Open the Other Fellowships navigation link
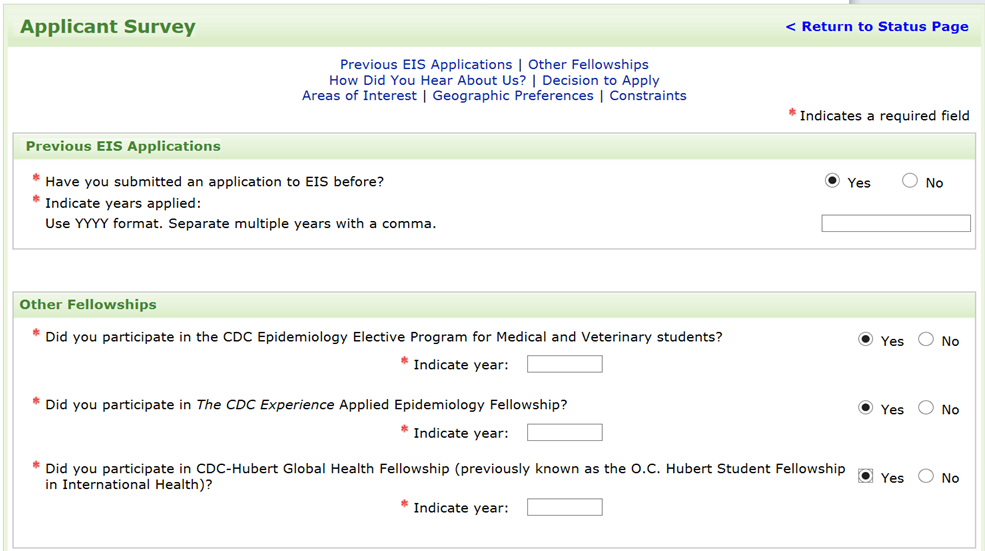 click(x=588, y=64)
